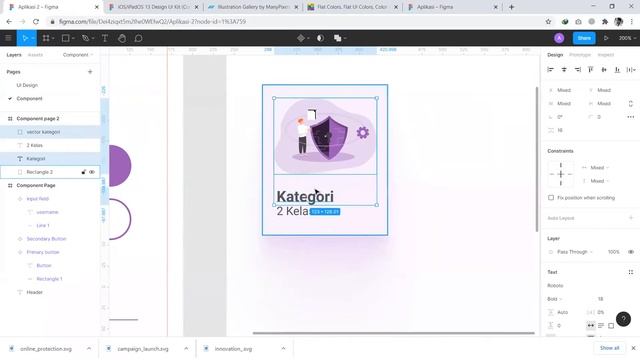Click the Create component icon

[x=301, y=38]
